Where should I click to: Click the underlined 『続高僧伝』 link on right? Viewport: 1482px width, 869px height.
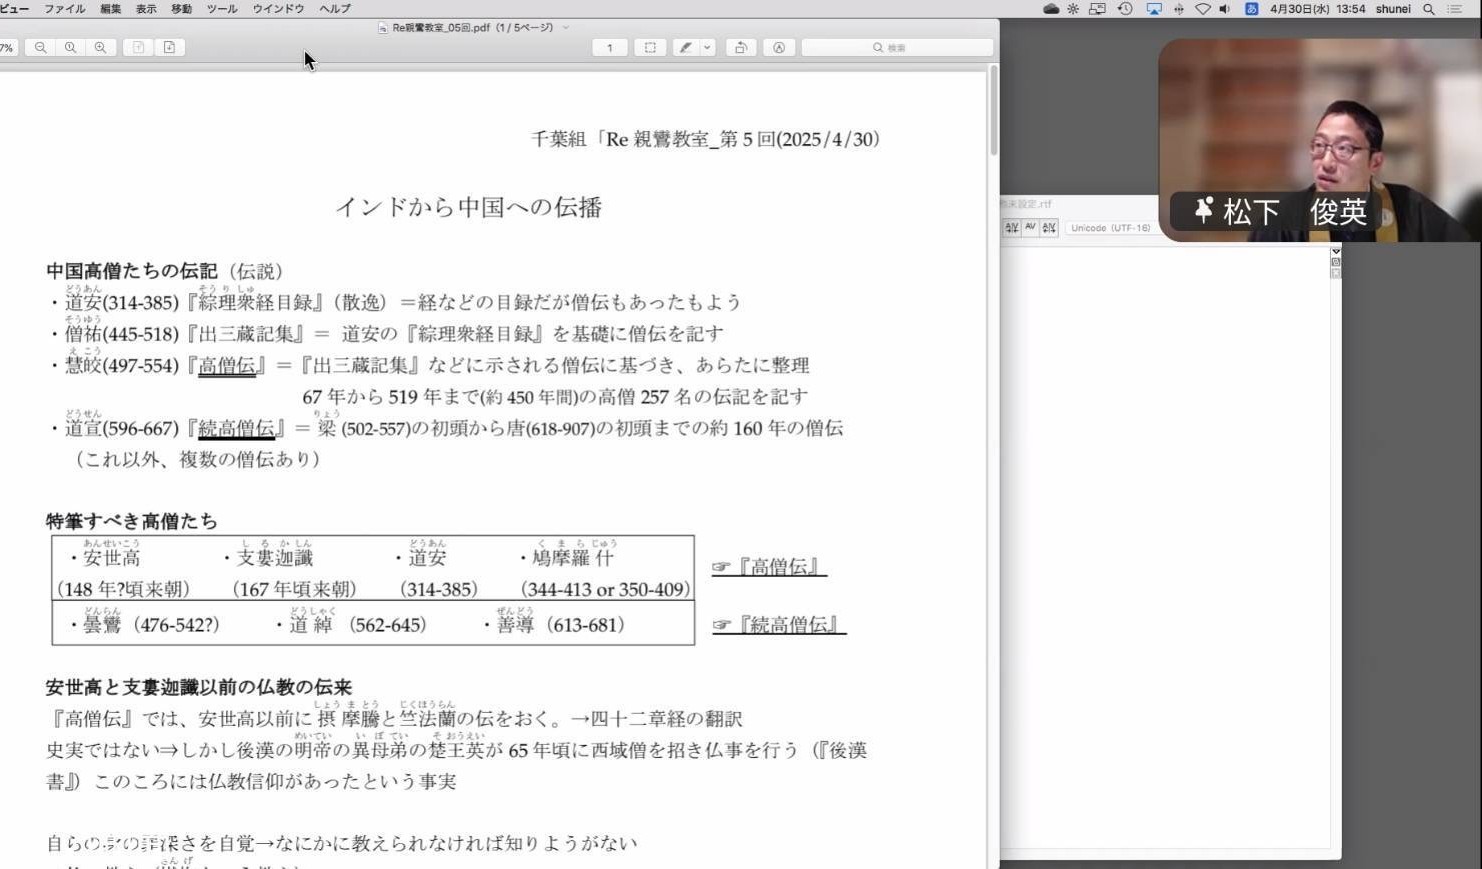(779, 625)
